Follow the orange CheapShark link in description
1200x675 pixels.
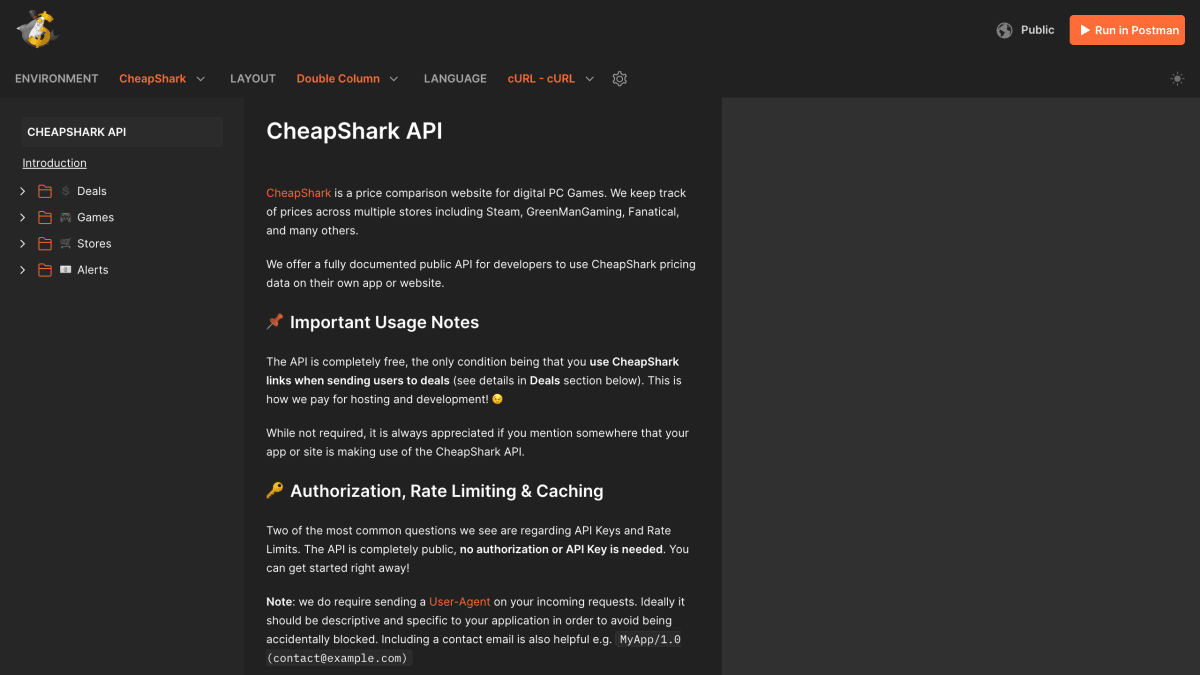pos(298,193)
